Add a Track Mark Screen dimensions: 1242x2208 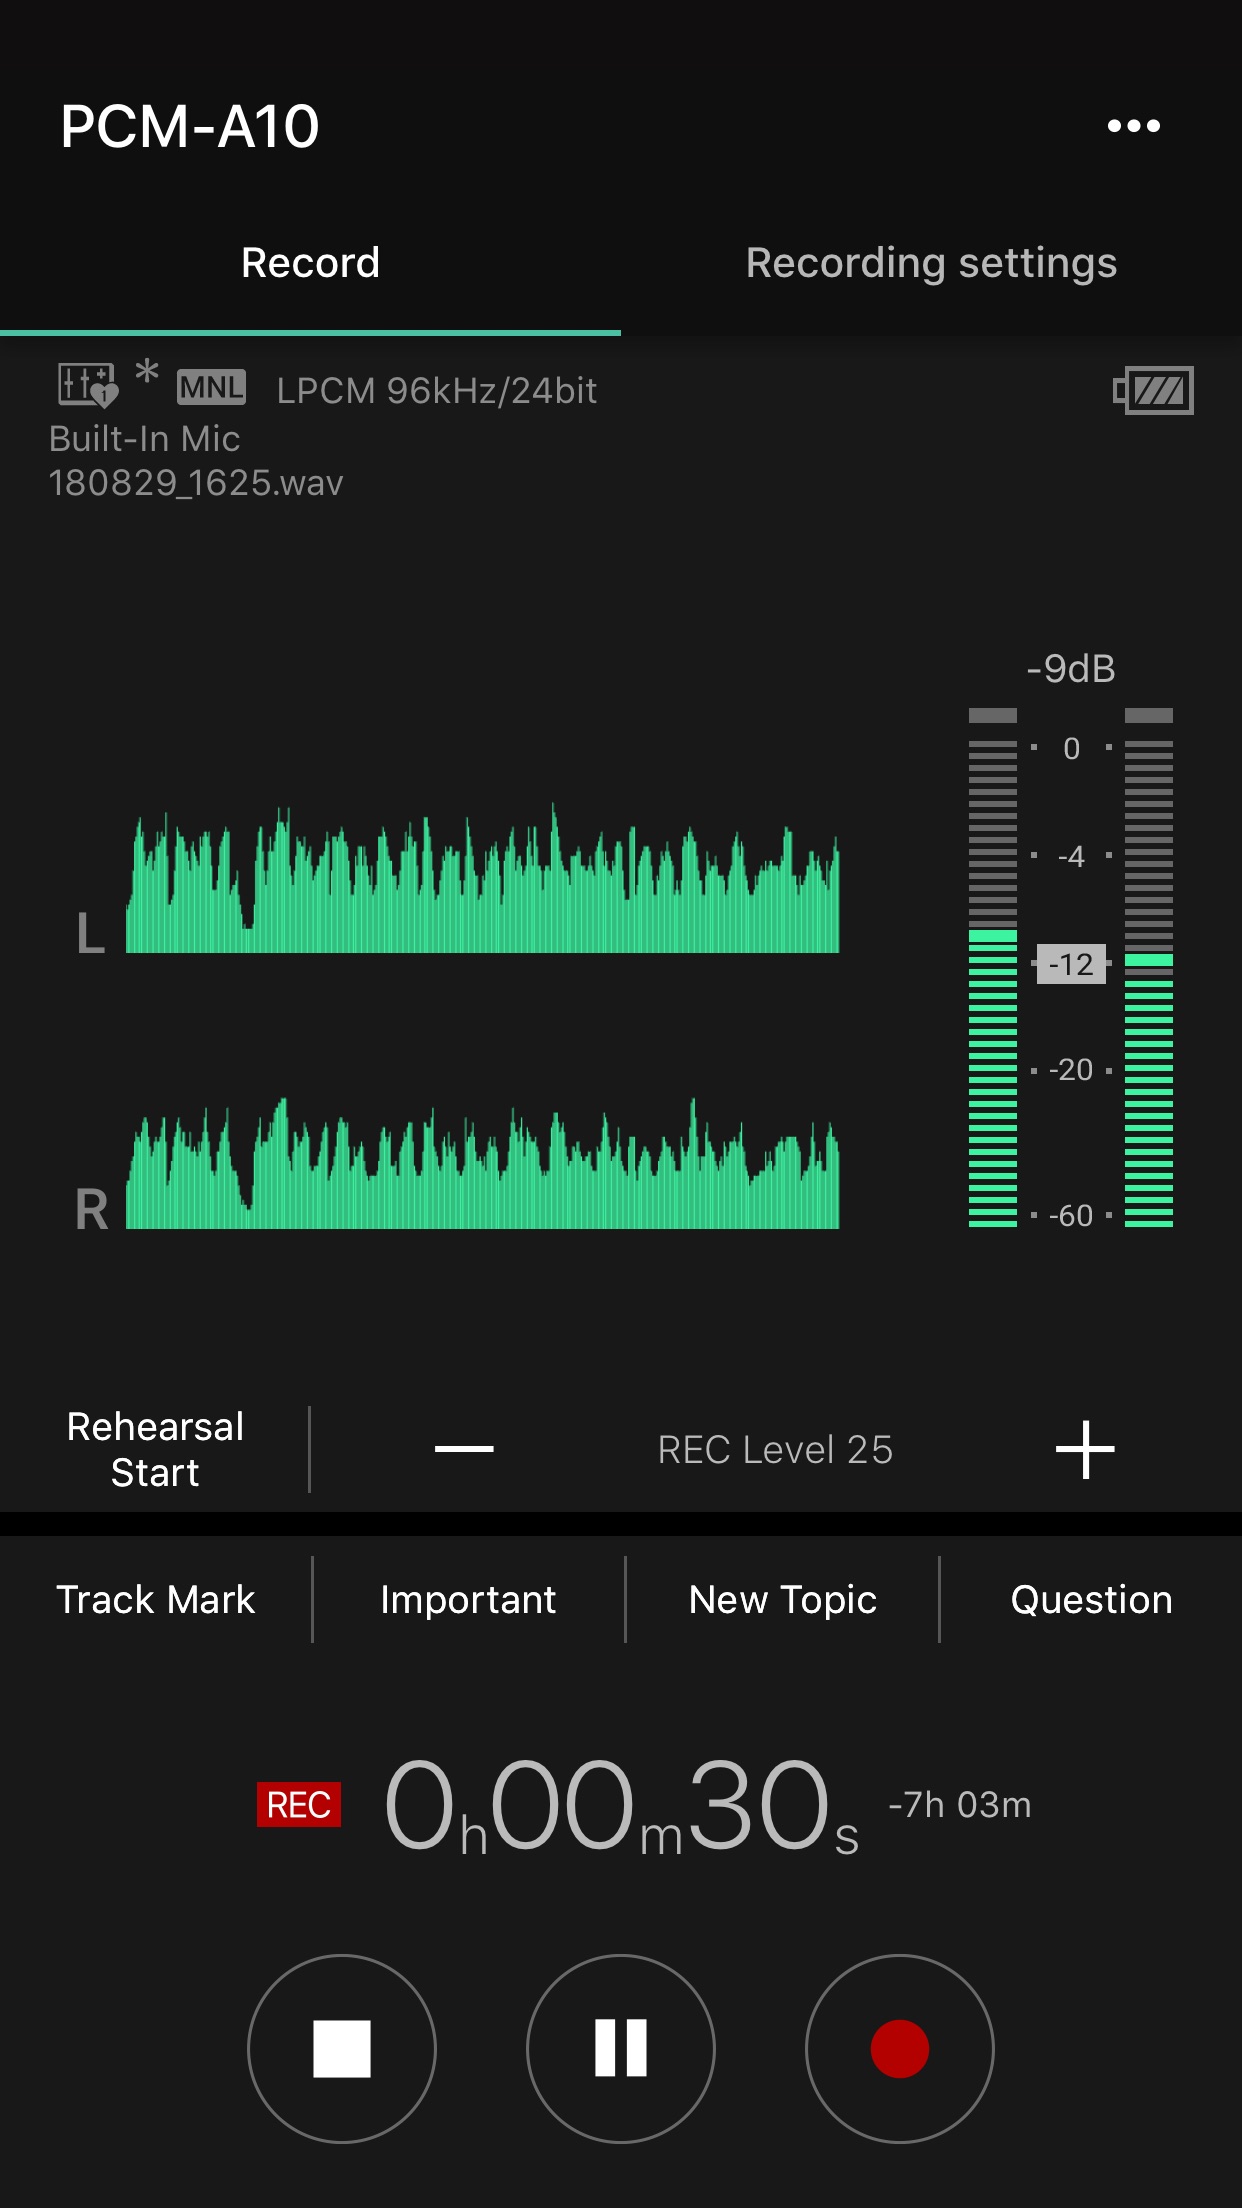pos(155,1600)
